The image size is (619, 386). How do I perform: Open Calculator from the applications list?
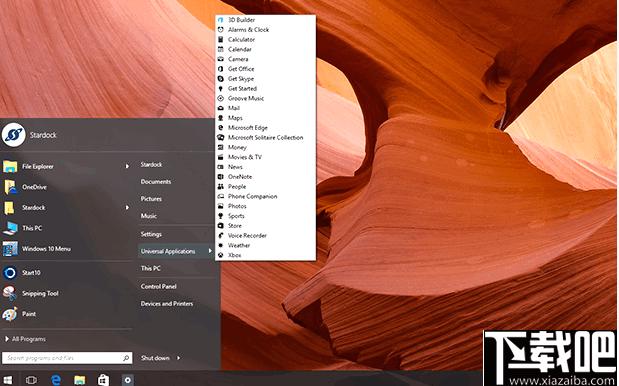click(241, 39)
